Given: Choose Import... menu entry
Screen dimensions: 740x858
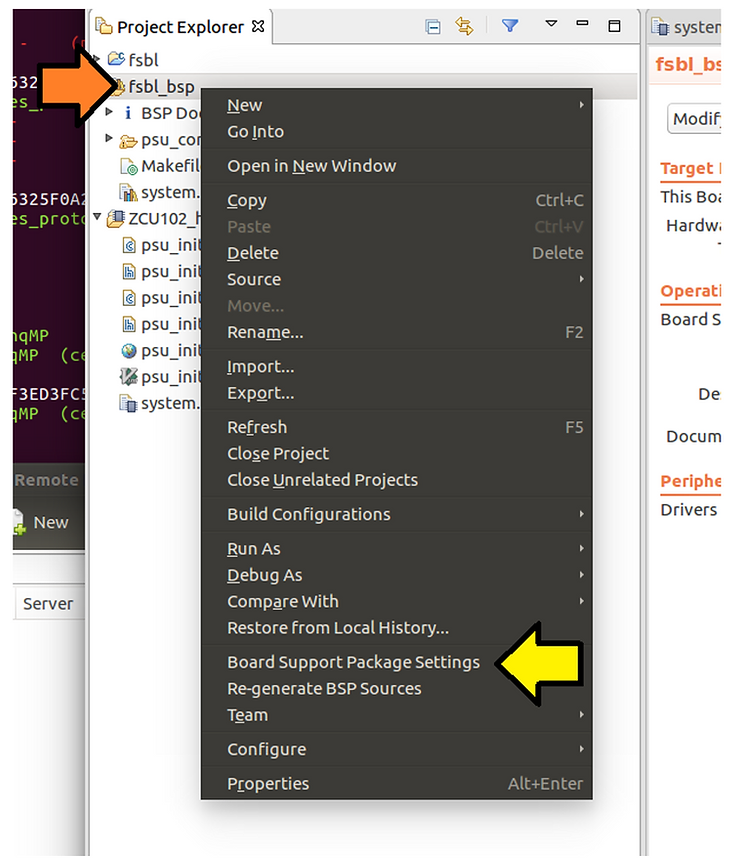Looking at the screenshot, I should pos(397,367).
